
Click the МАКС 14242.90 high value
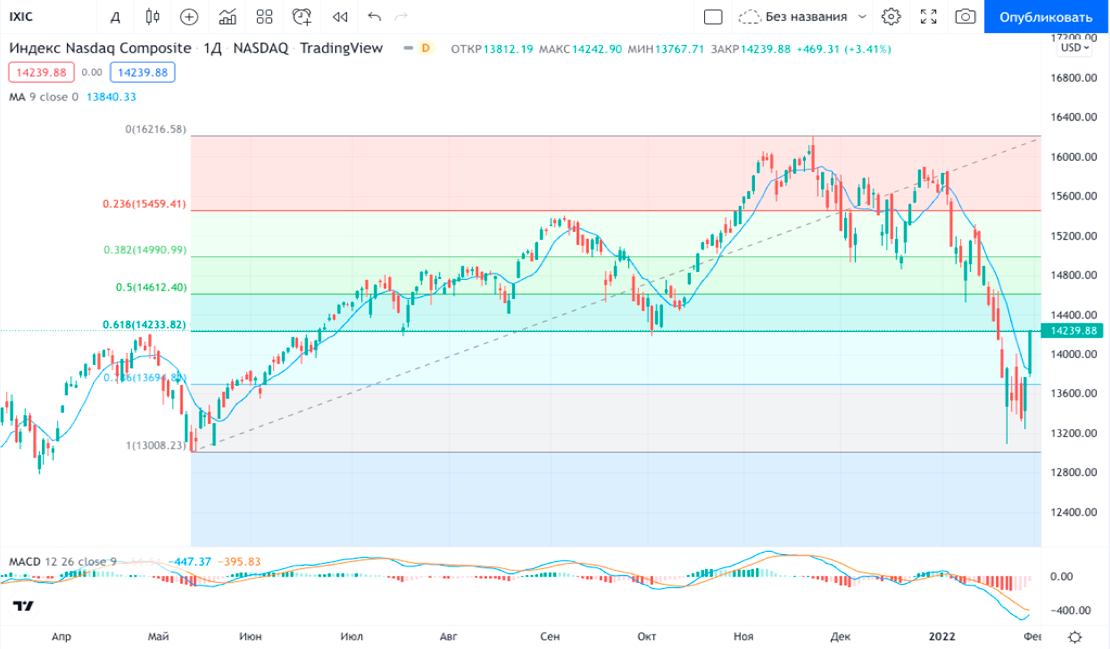pyautogui.click(x=580, y=49)
